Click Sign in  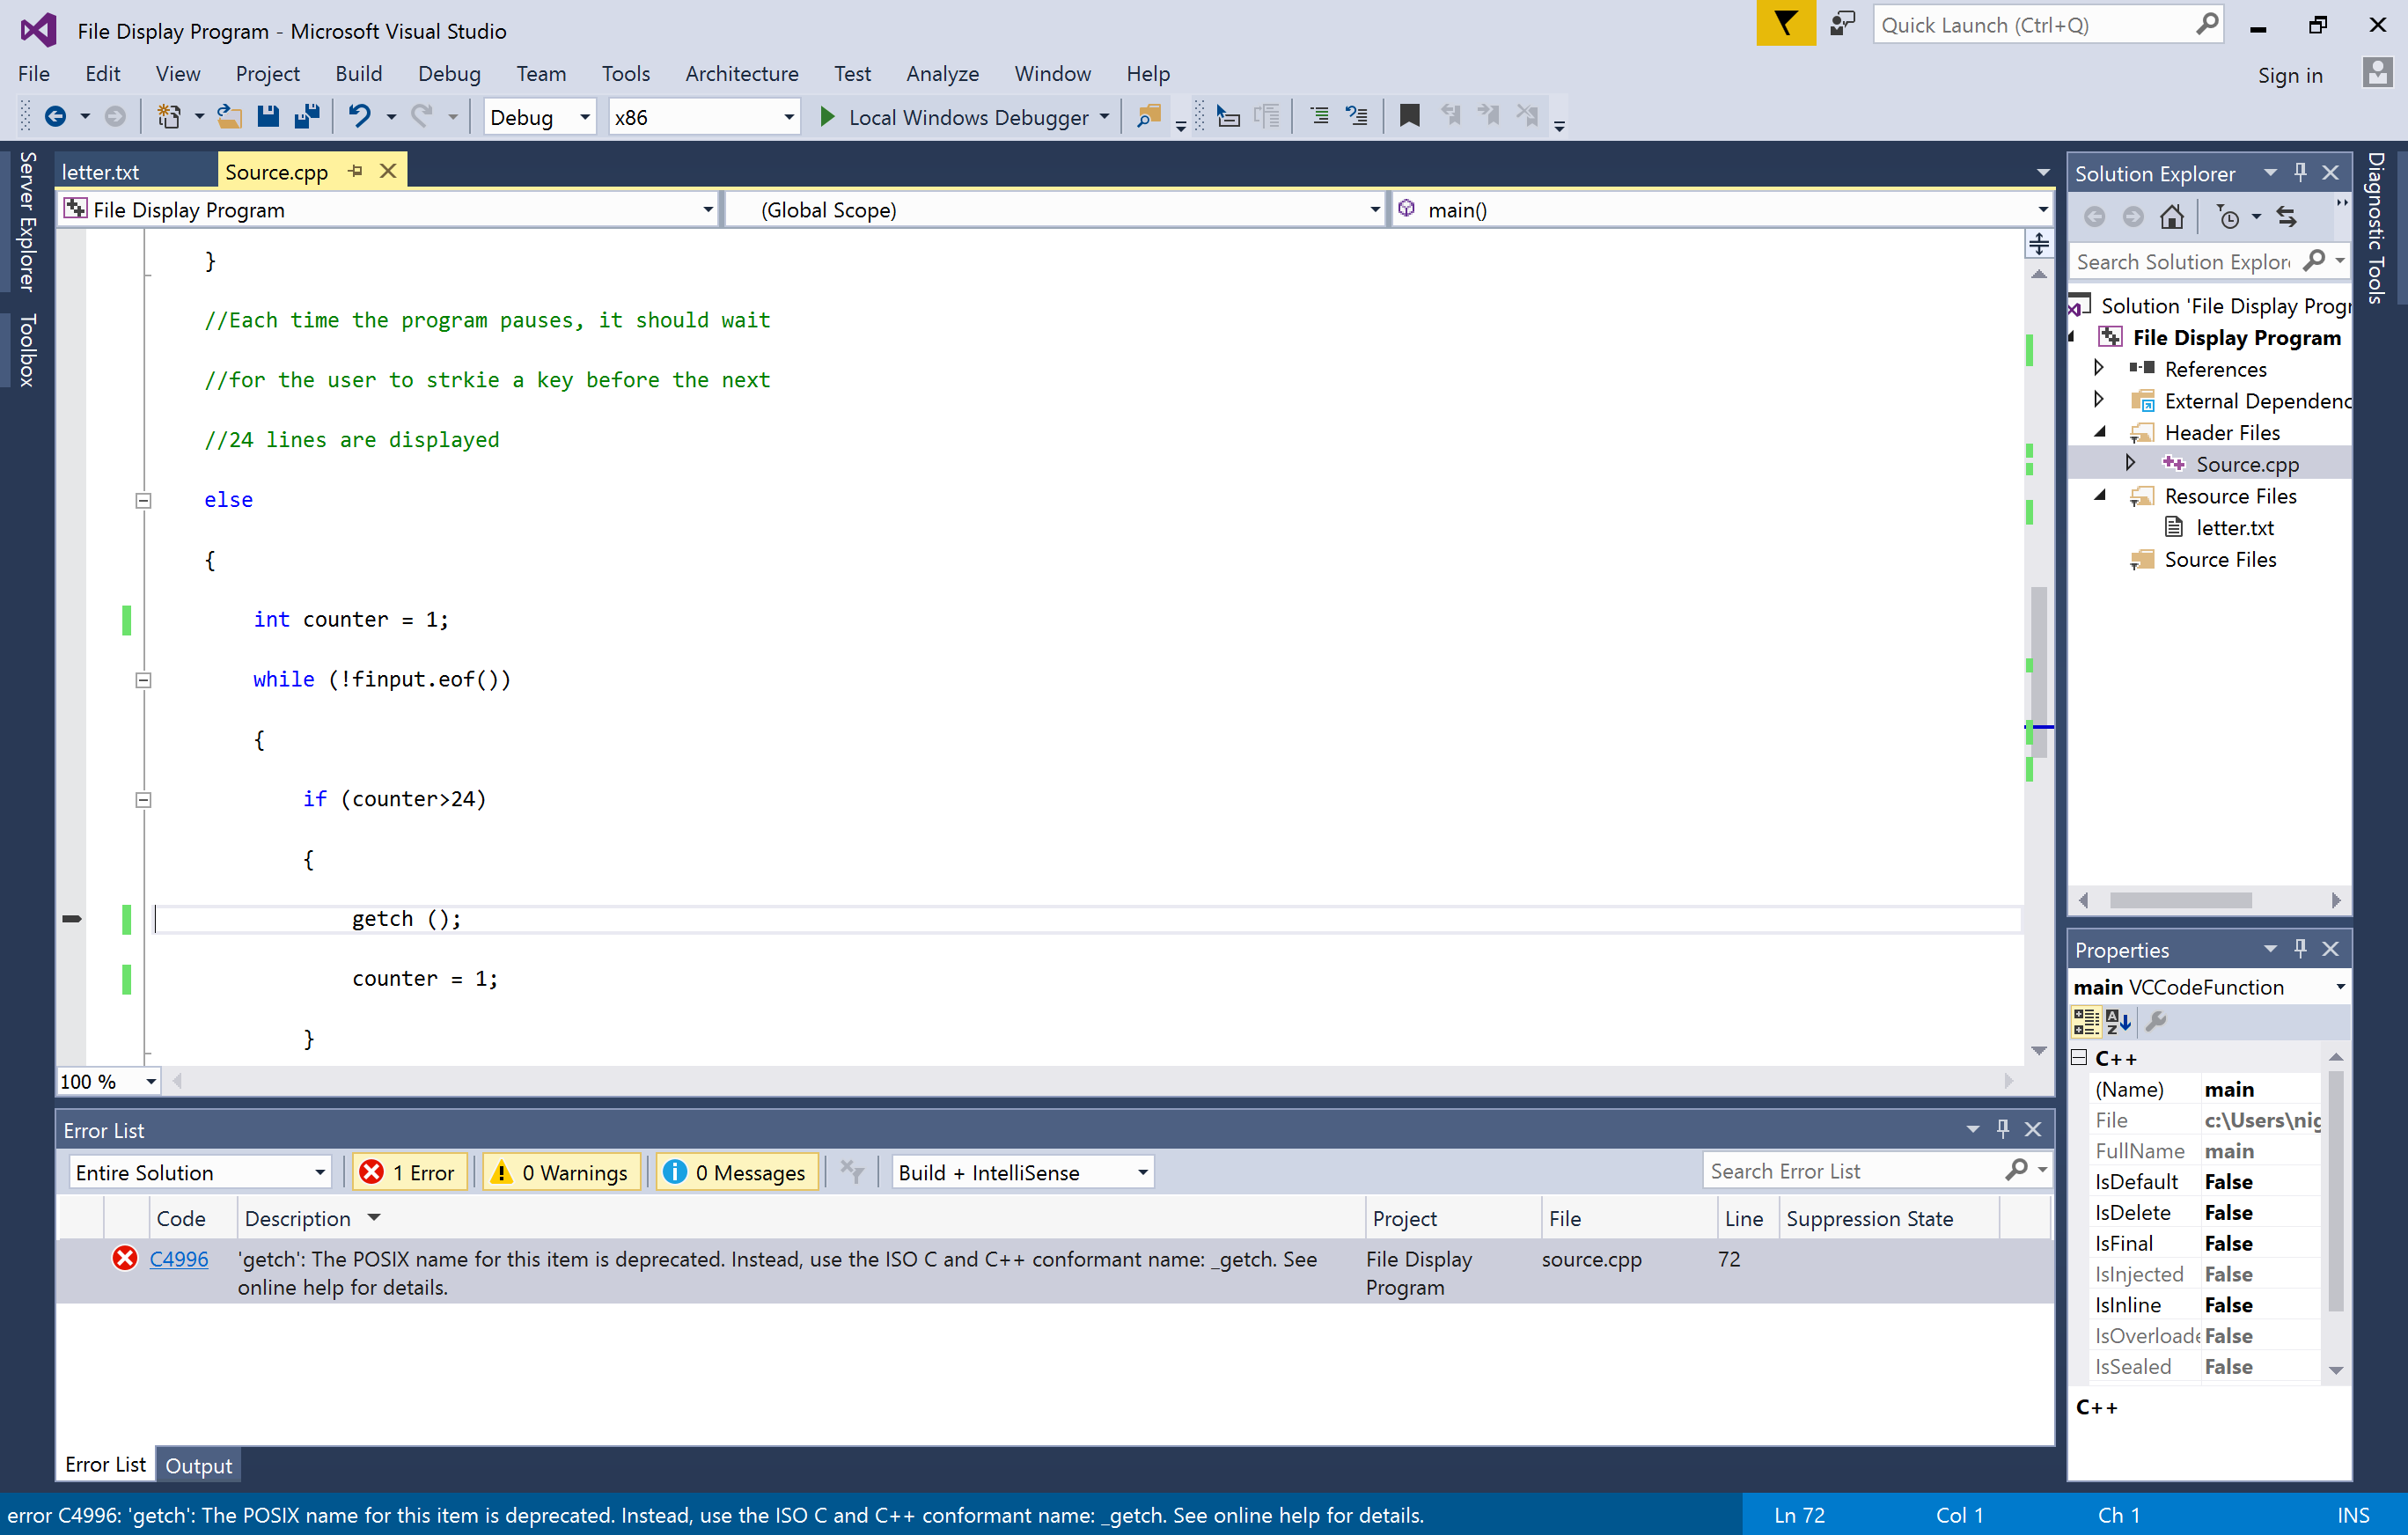pyautogui.click(x=2289, y=76)
